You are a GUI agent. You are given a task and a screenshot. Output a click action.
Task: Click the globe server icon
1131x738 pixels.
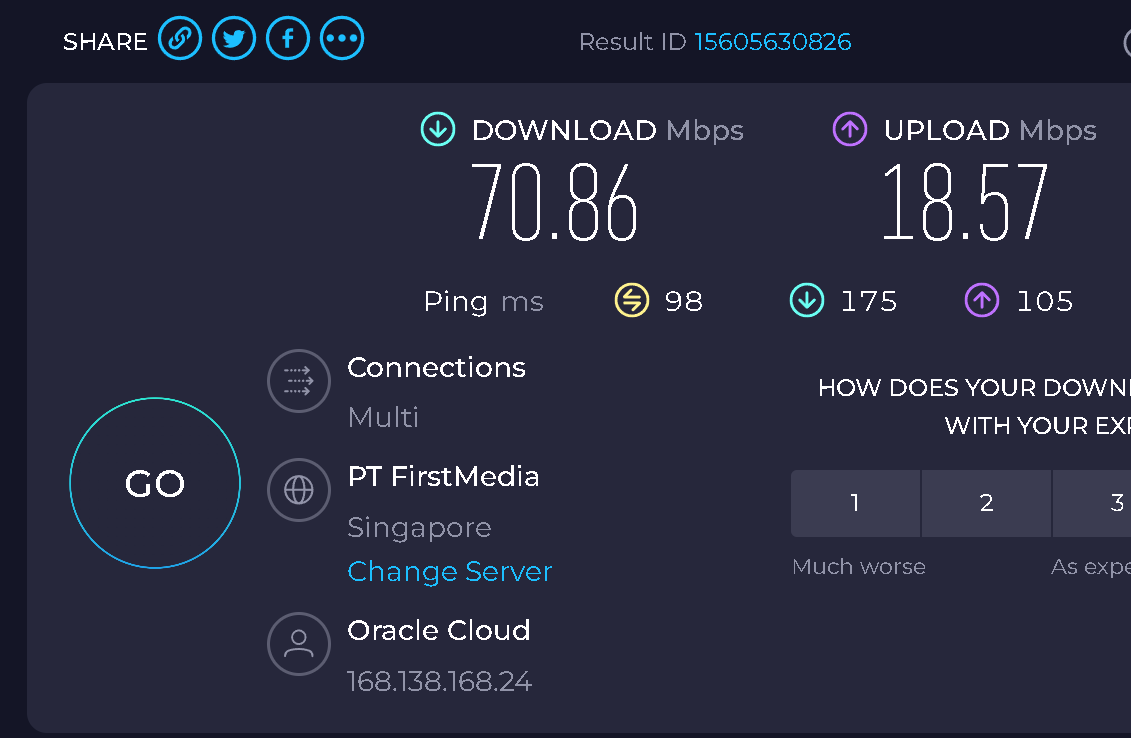(299, 491)
